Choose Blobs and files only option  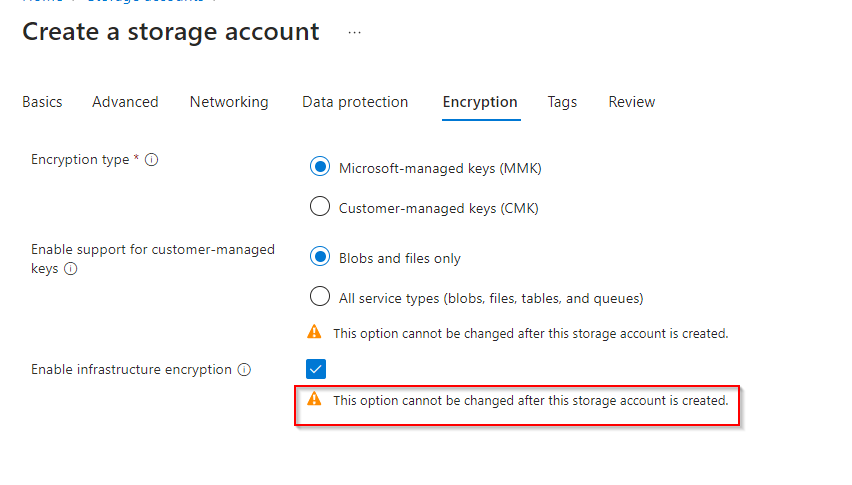coord(320,258)
